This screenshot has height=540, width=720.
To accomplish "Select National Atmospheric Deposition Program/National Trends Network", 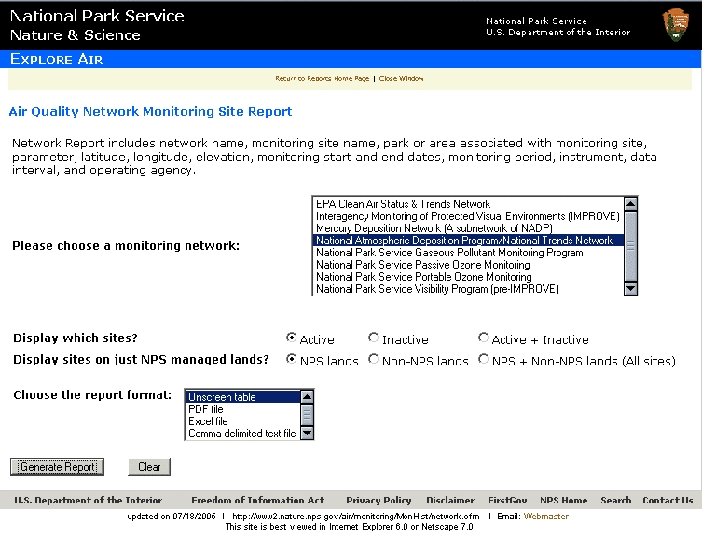I will pos(467,240).
